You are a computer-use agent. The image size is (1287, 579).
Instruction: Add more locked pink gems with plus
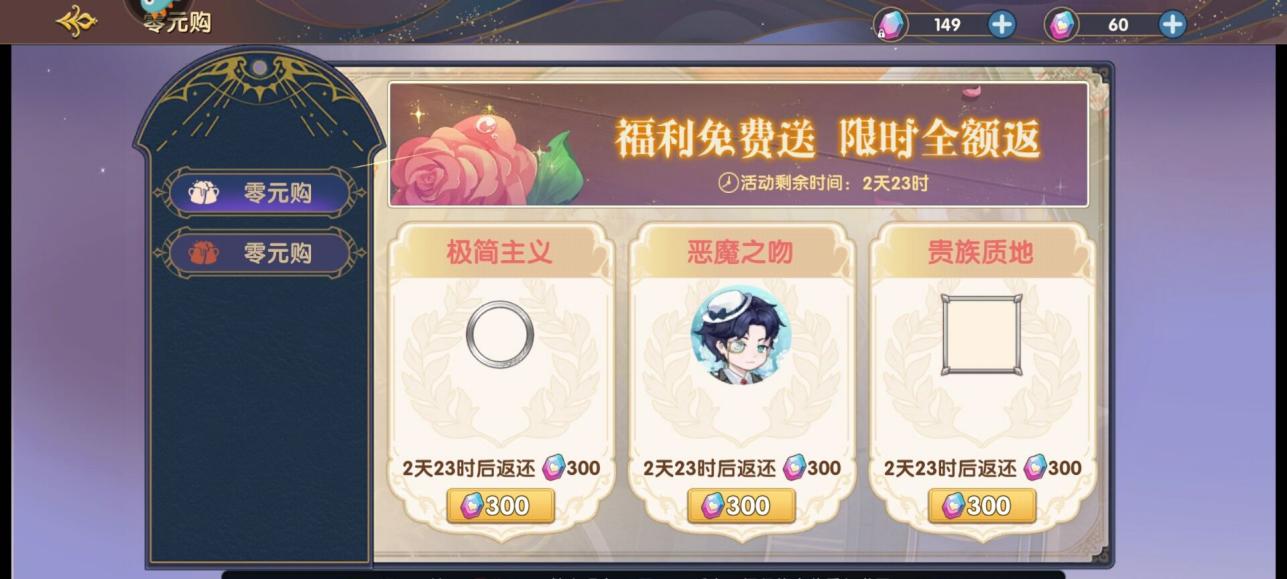click(1002, 25)
